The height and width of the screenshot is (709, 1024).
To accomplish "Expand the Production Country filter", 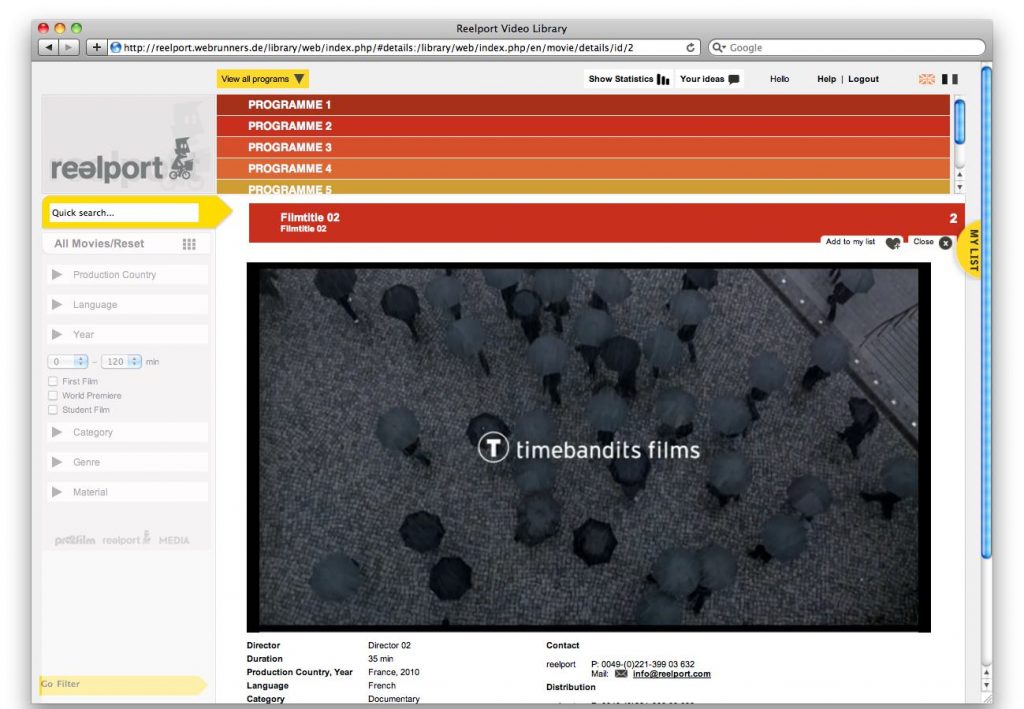I will pyautogui.click(x=127, y=275).
